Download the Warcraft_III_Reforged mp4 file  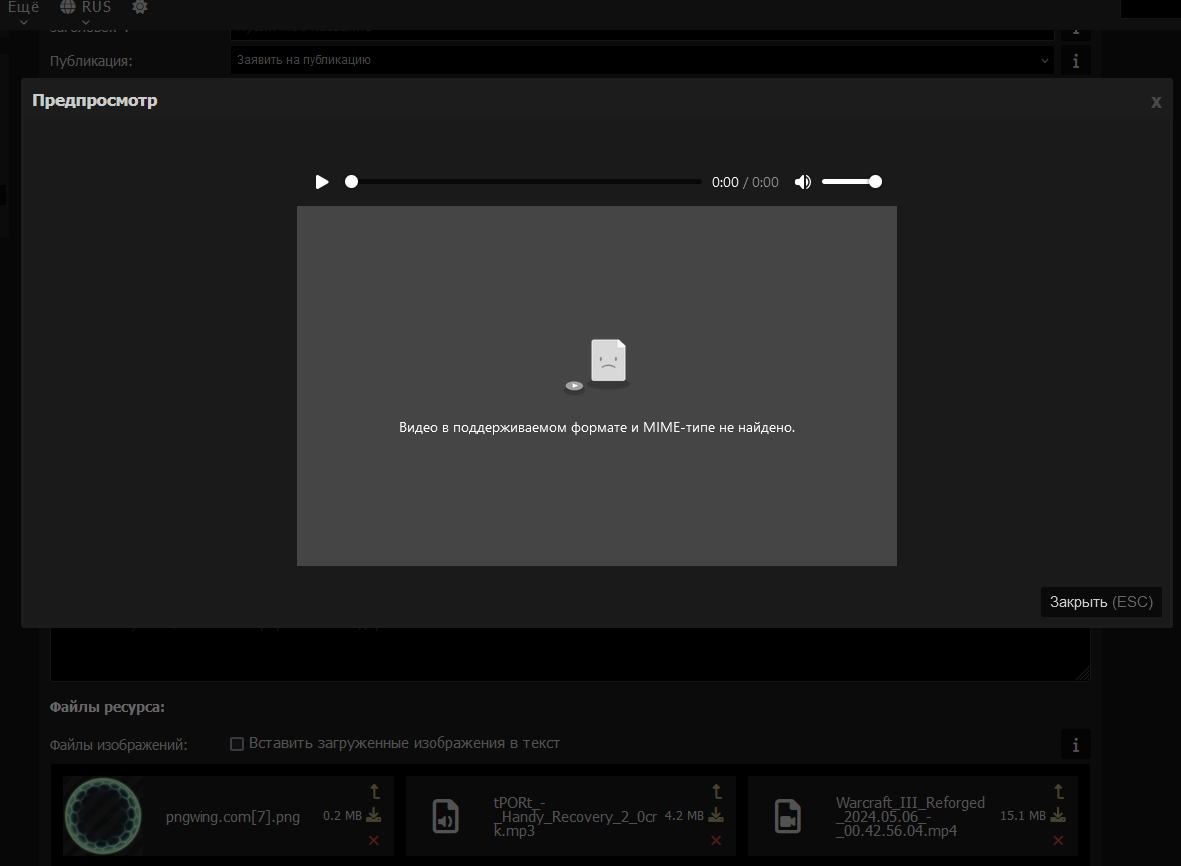[x=1058, y=815]
